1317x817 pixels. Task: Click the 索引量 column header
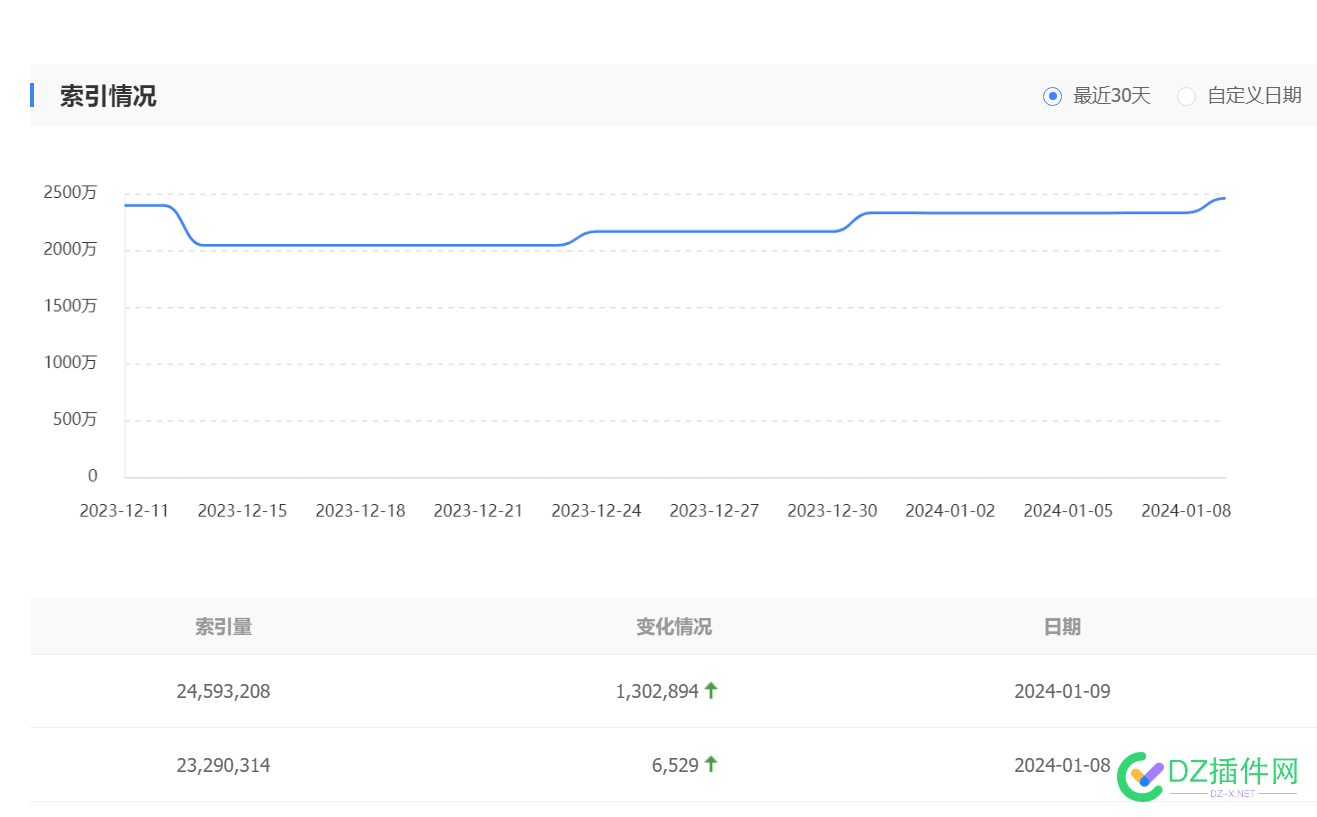click(x=223, y=627)
